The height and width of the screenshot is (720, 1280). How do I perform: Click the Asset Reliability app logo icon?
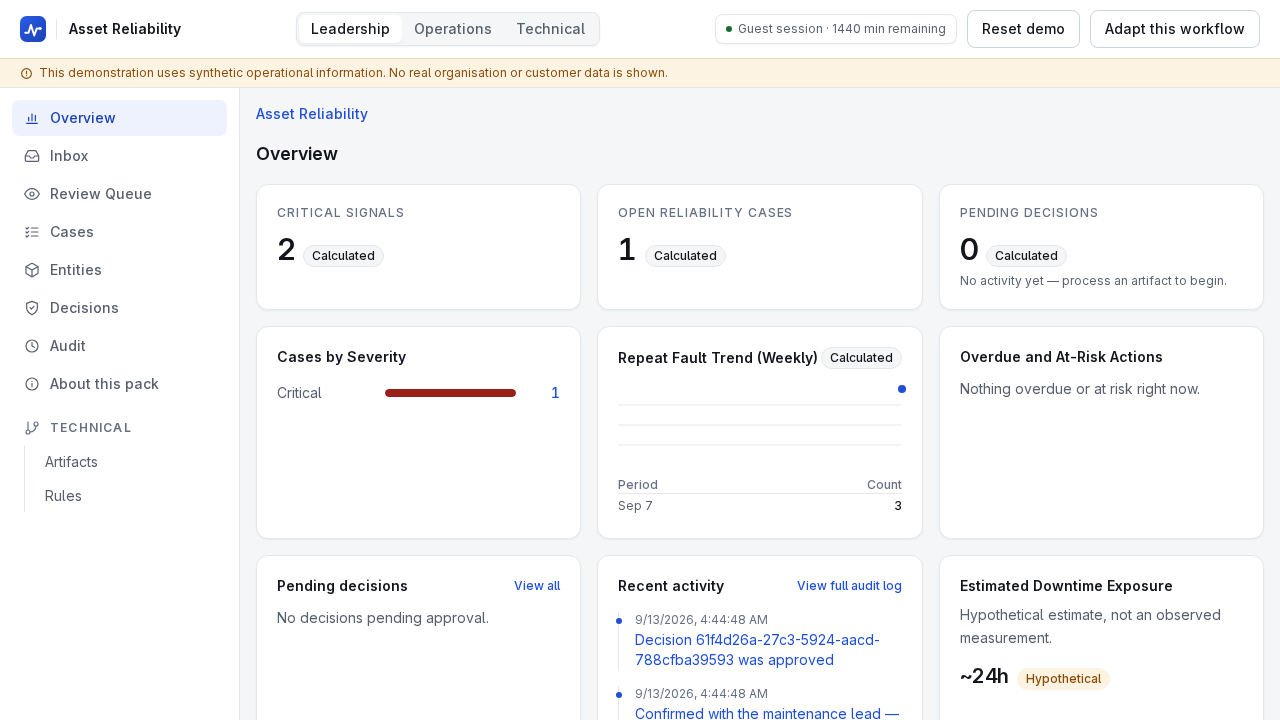33,29
